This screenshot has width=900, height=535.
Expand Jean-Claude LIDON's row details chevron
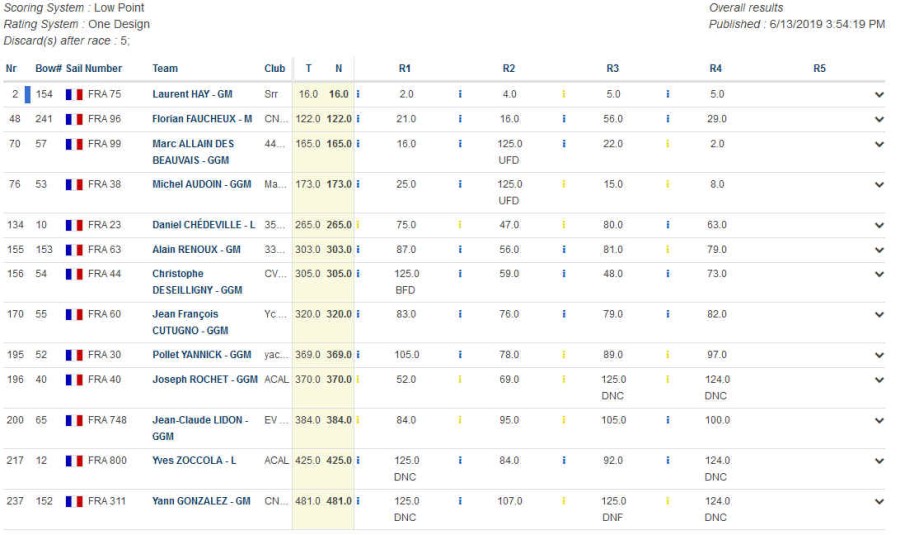pos(879,420)
